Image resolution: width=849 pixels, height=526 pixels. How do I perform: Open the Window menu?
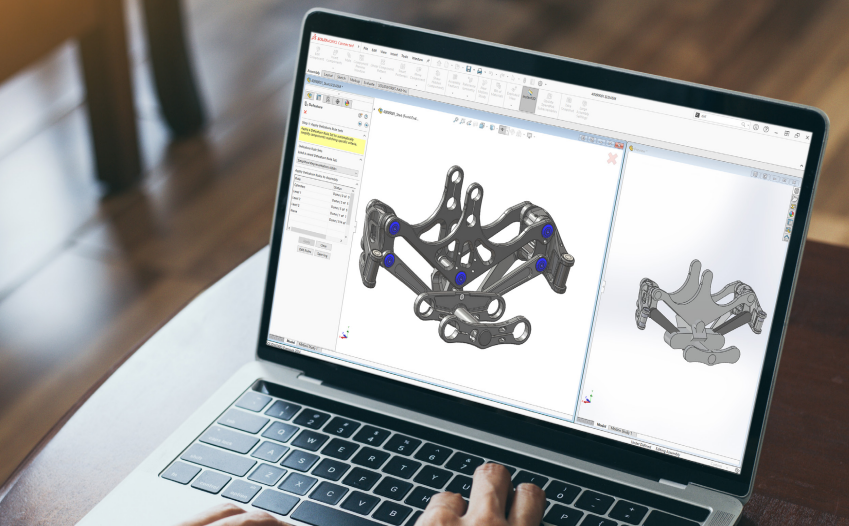(x=417, y=59)
